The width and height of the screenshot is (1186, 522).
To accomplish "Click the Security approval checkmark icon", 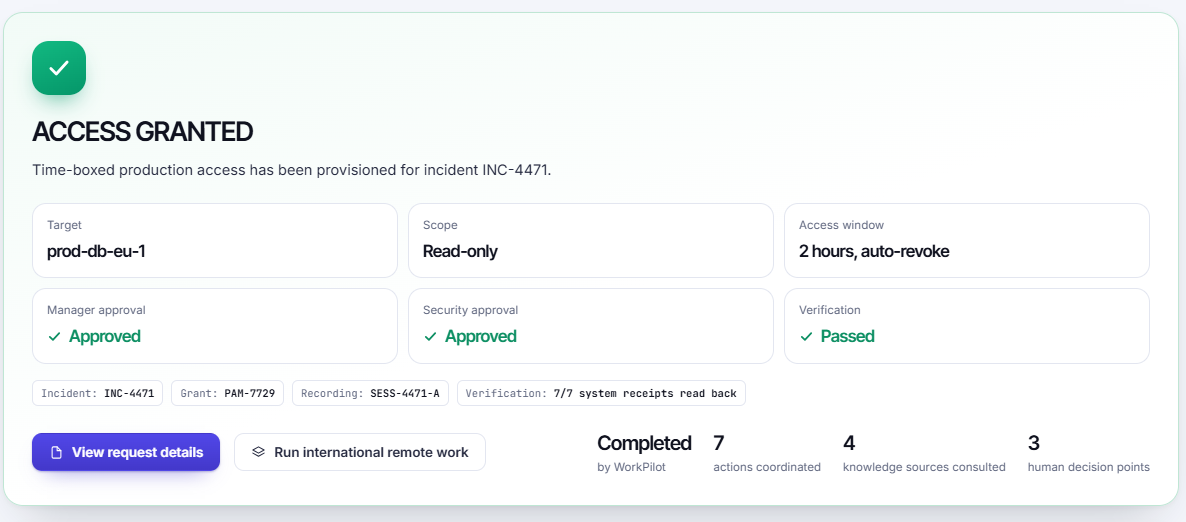I will tap(430, 337).
